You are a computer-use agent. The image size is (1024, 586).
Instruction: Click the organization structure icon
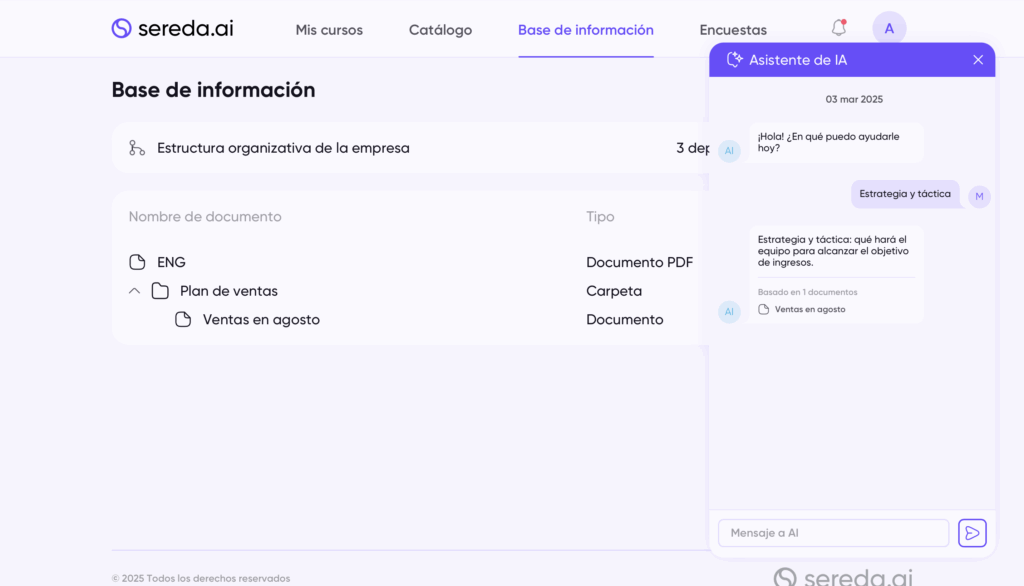pyautogui.click(x=137, y=148)
